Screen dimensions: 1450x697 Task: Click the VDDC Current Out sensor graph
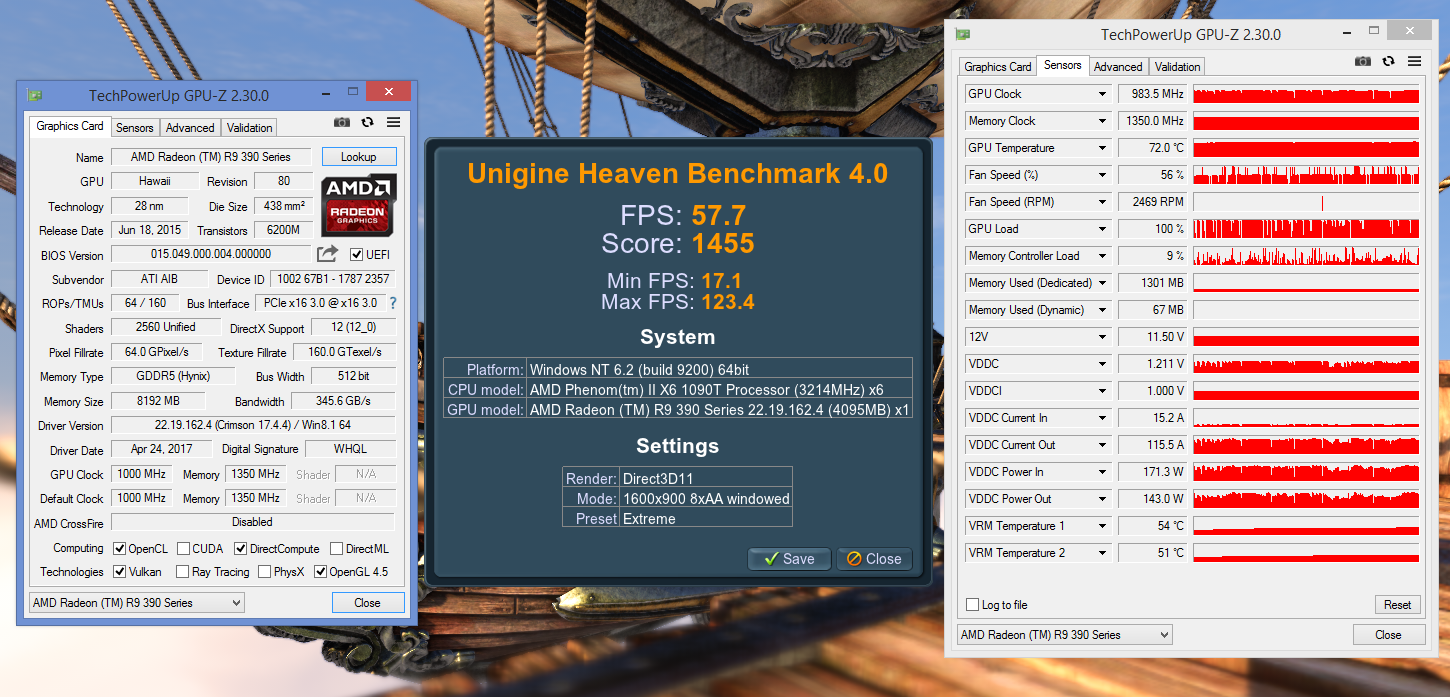1306,445
